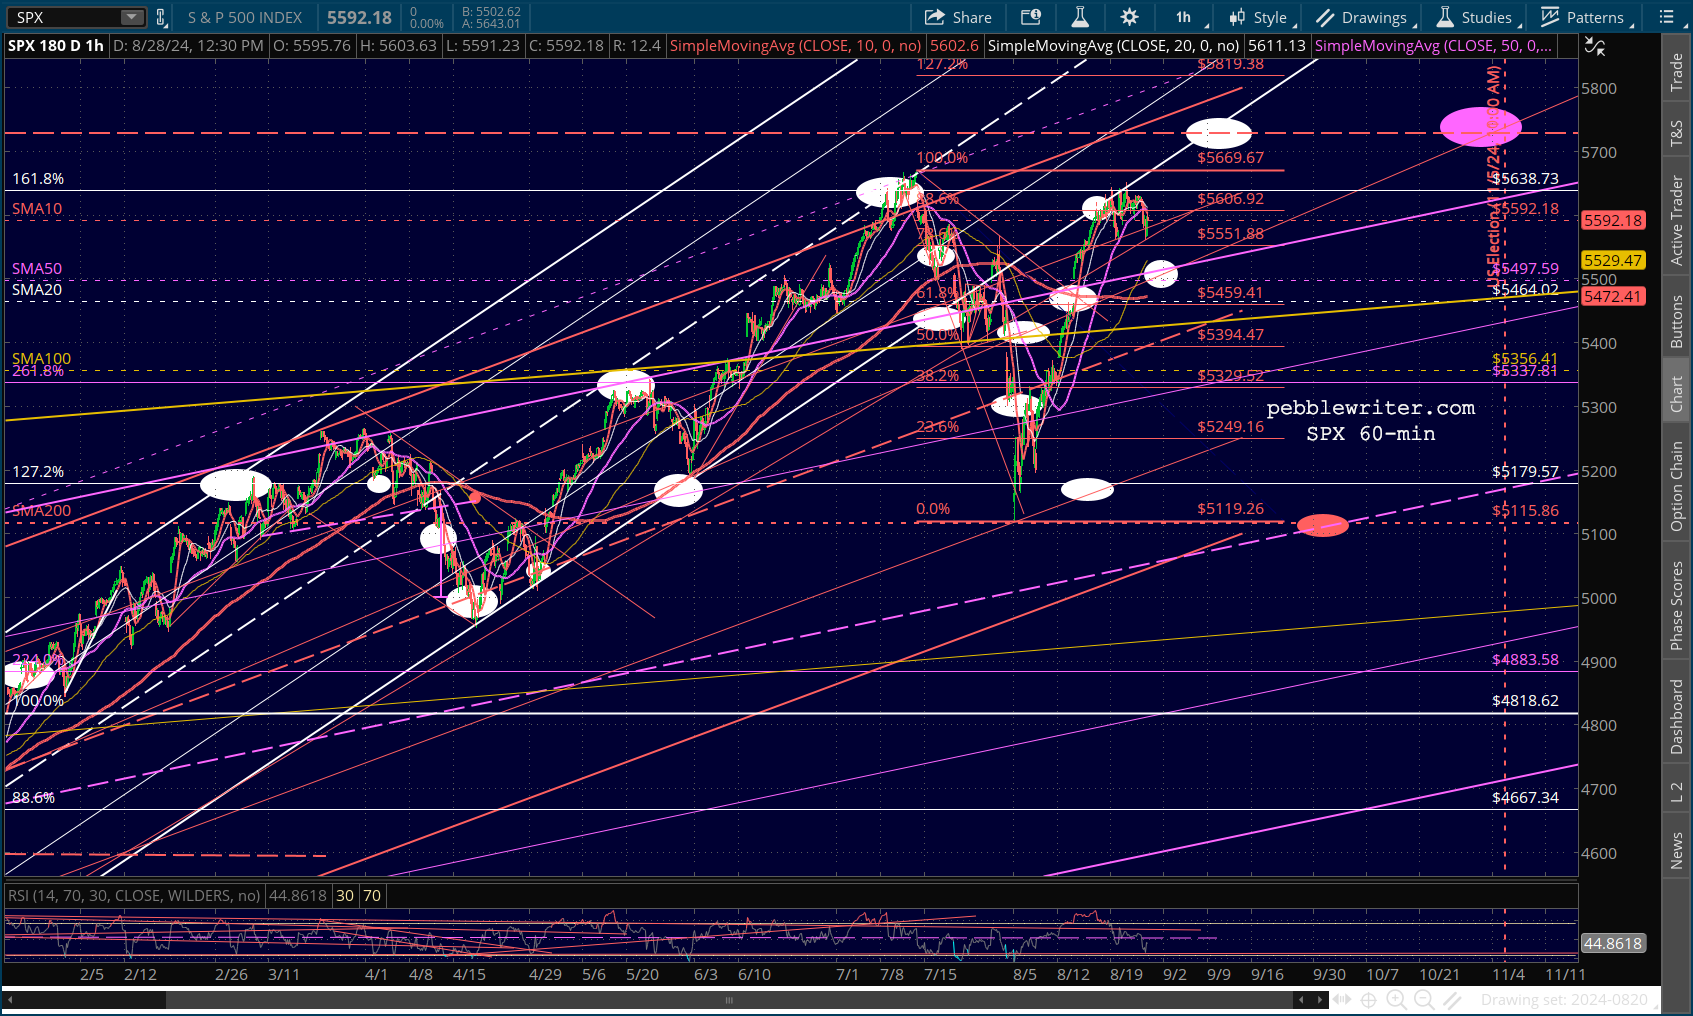Activate the crosshair pointer icon
The width and height of the screenshot is (1693, 1016).
1369,999
